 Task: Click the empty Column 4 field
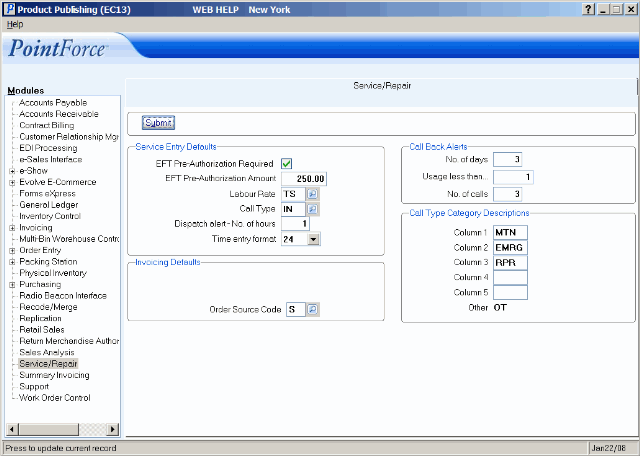511,278
